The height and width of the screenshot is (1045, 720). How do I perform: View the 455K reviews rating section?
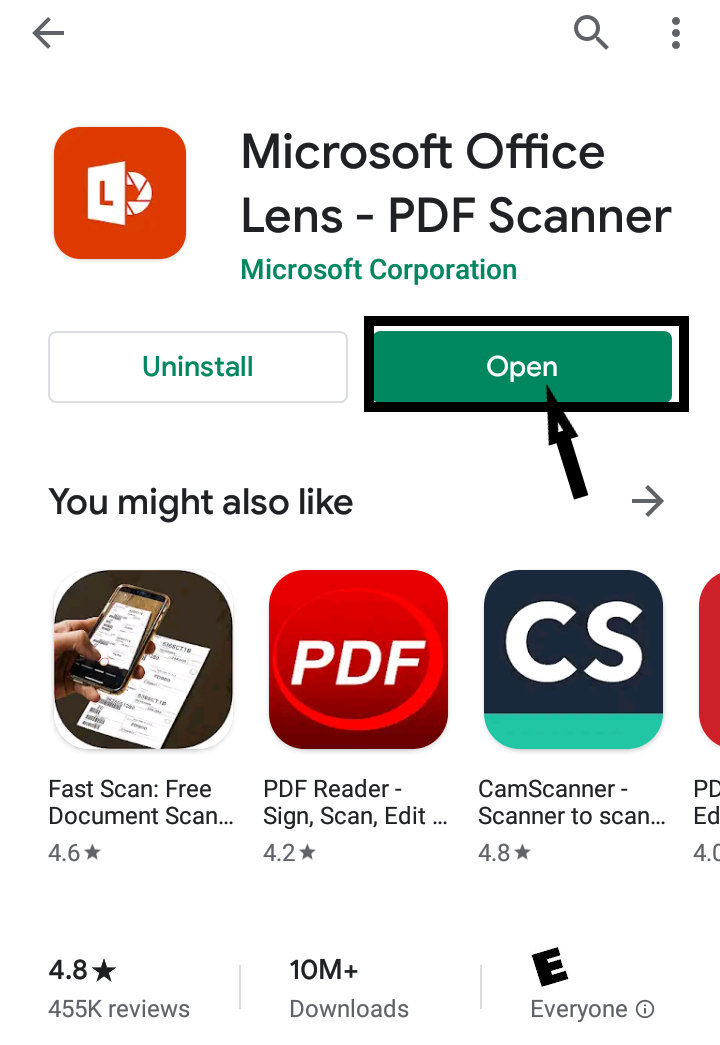tap(119, 989)
